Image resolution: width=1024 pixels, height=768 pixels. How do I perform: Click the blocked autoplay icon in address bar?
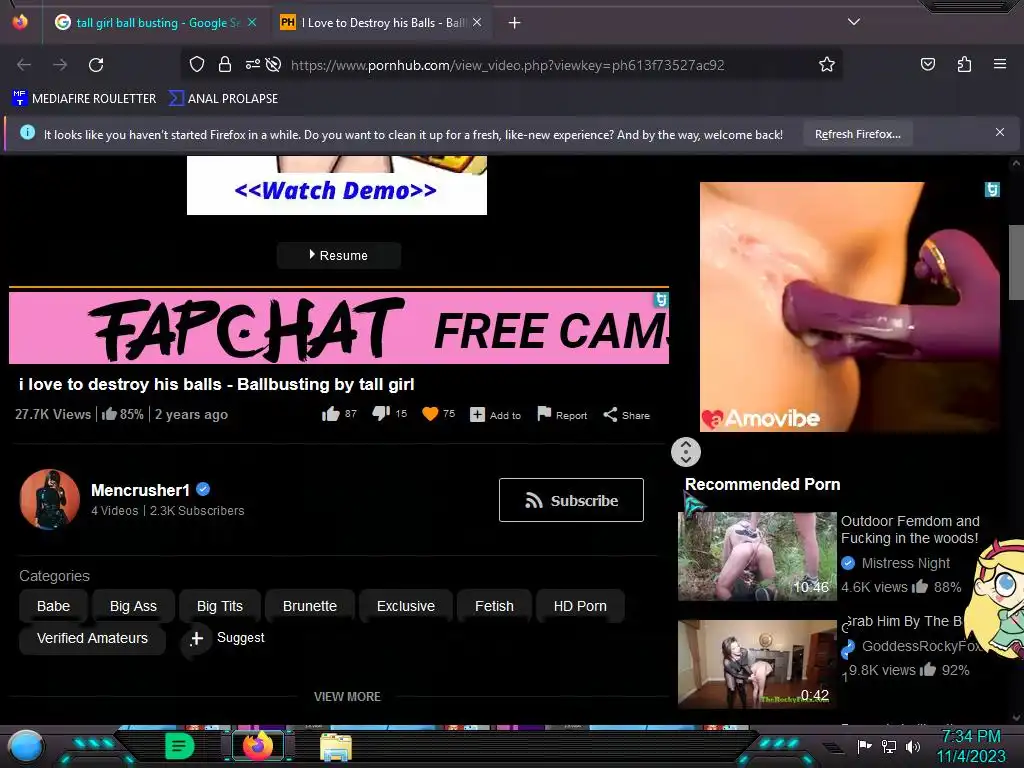tap(274, 65)
